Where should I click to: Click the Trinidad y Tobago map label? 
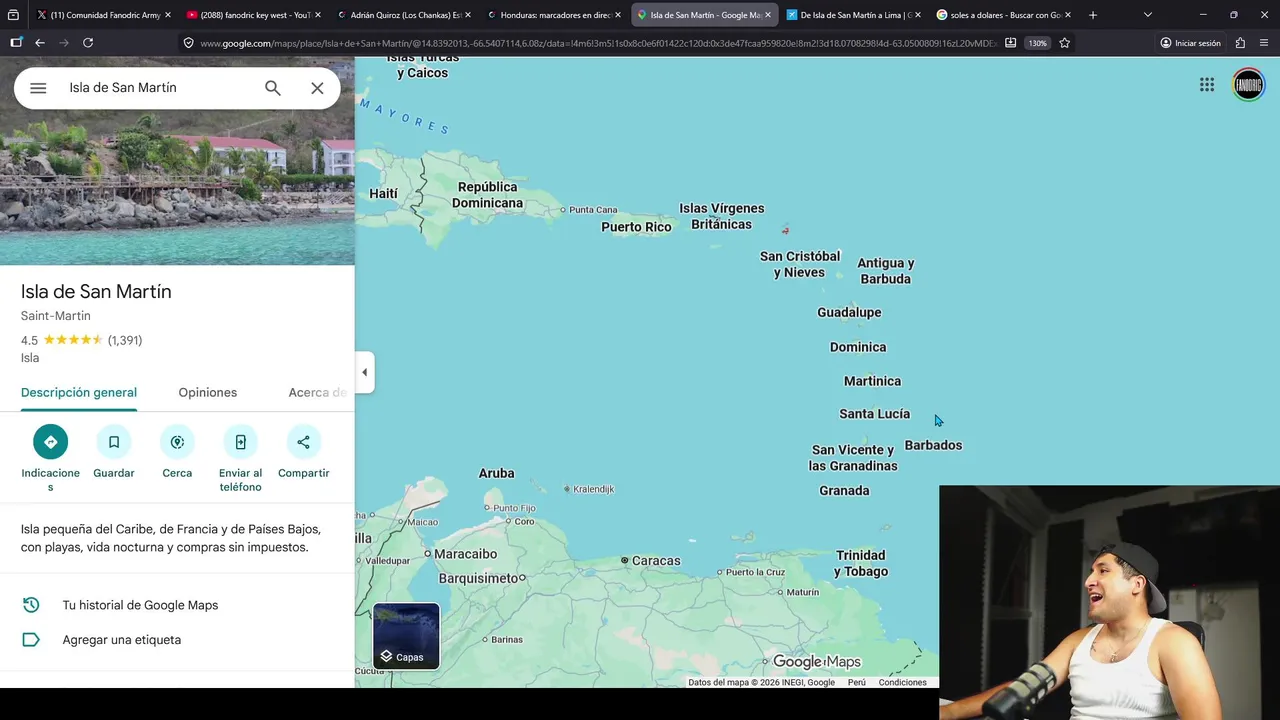861,563
